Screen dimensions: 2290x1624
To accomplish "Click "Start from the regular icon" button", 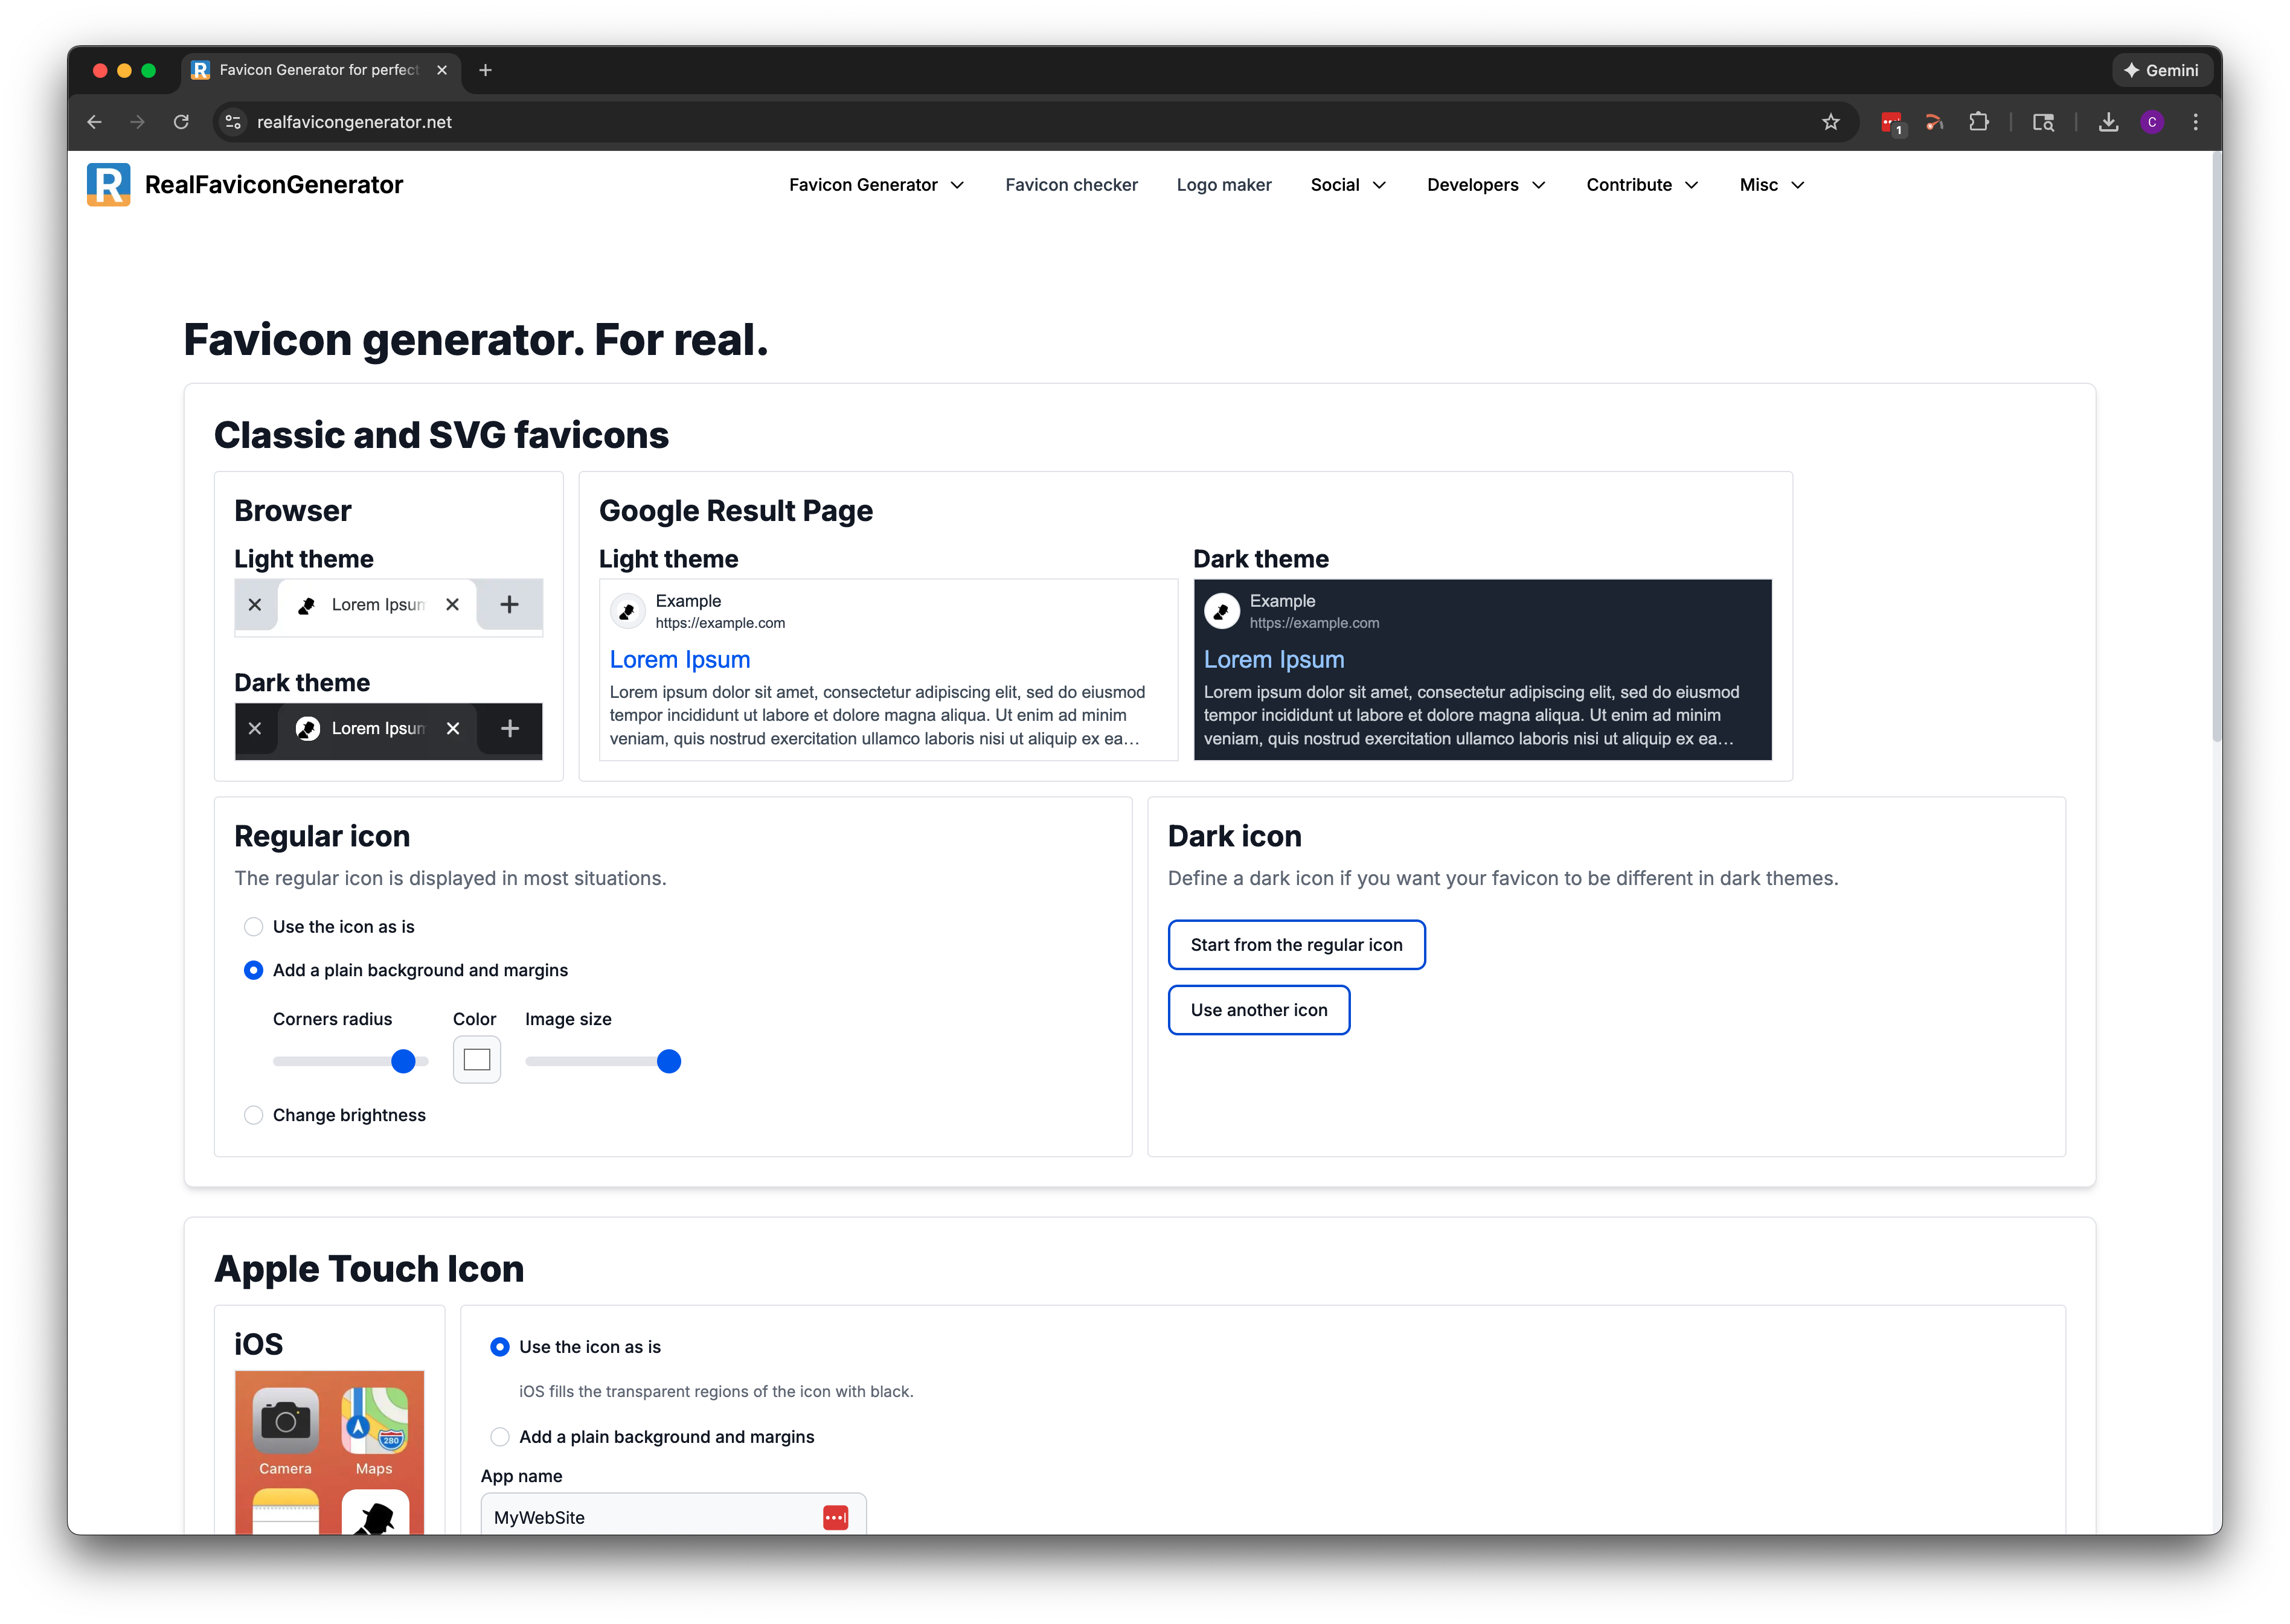I will (x=1296, y=944).
